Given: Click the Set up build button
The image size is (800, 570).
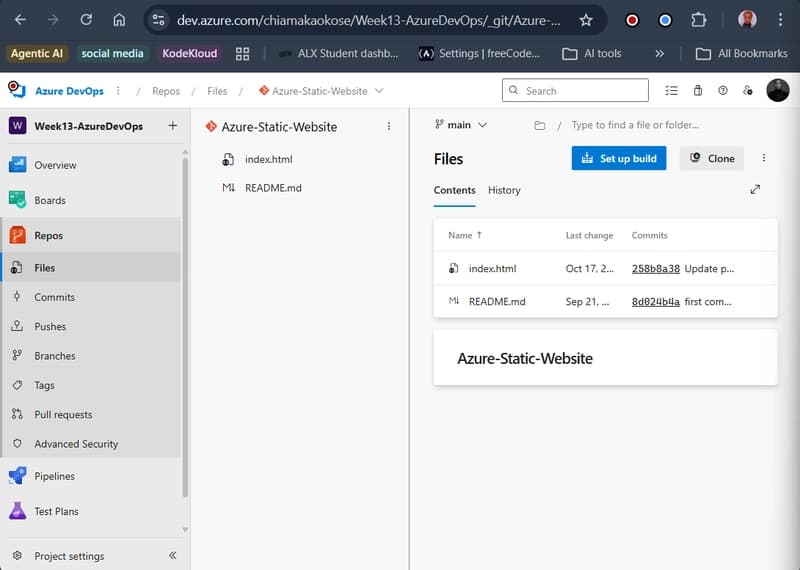Looking at the screenshot, I should [x=618, y=158].
